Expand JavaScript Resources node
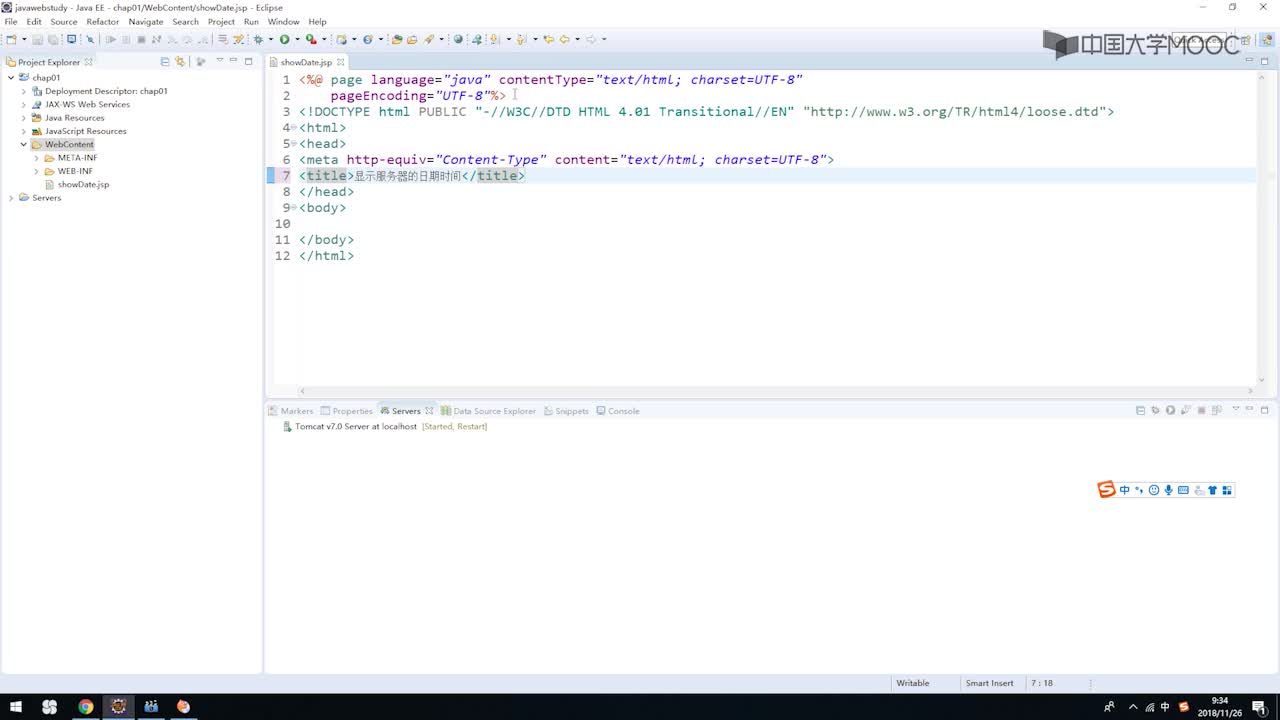1280x720 pixels. point(23,131)
